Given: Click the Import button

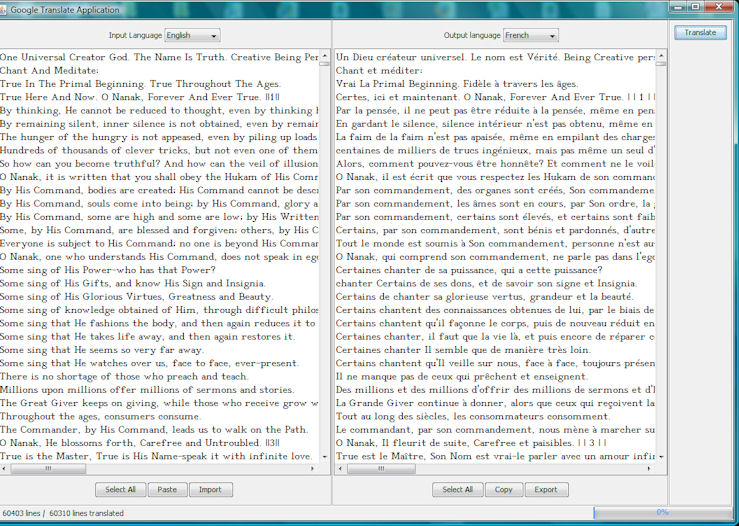Looking at the screenshot, I should click(210, 490).
